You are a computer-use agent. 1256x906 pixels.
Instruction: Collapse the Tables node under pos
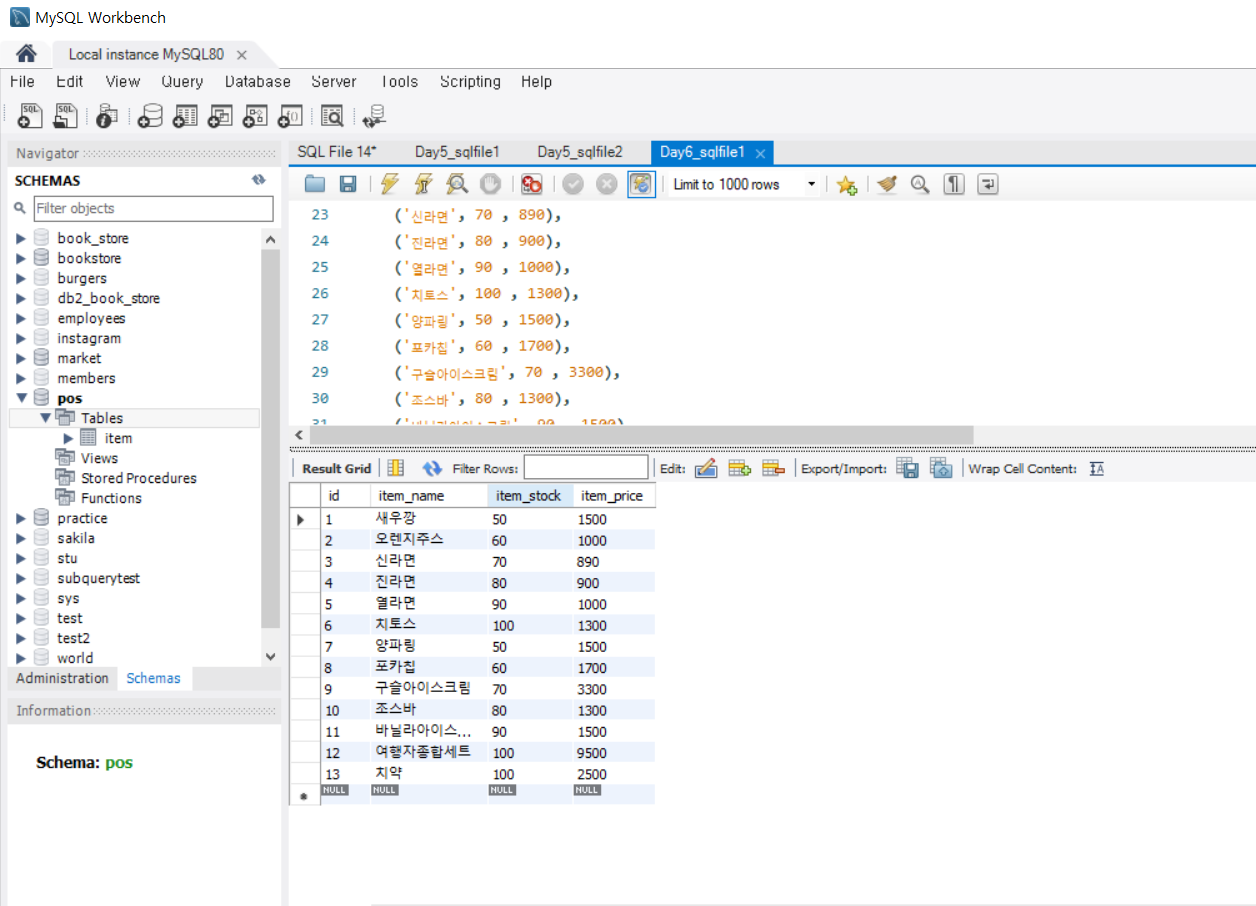[45, 418]
